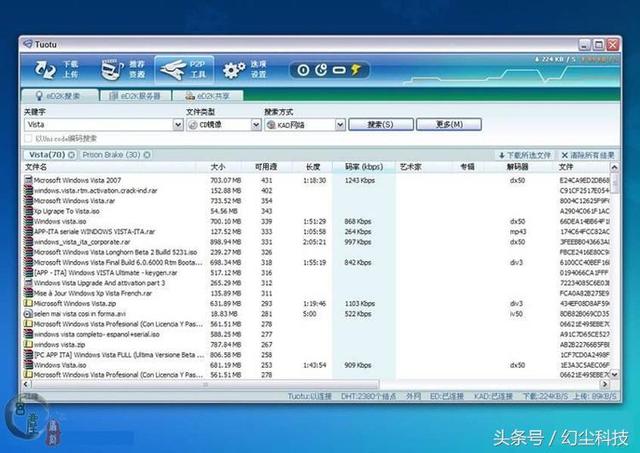This screenshot has height=453, width=640.
Task: Click the horizontal scroll-left arrow
Action: (x=27, y=384)
